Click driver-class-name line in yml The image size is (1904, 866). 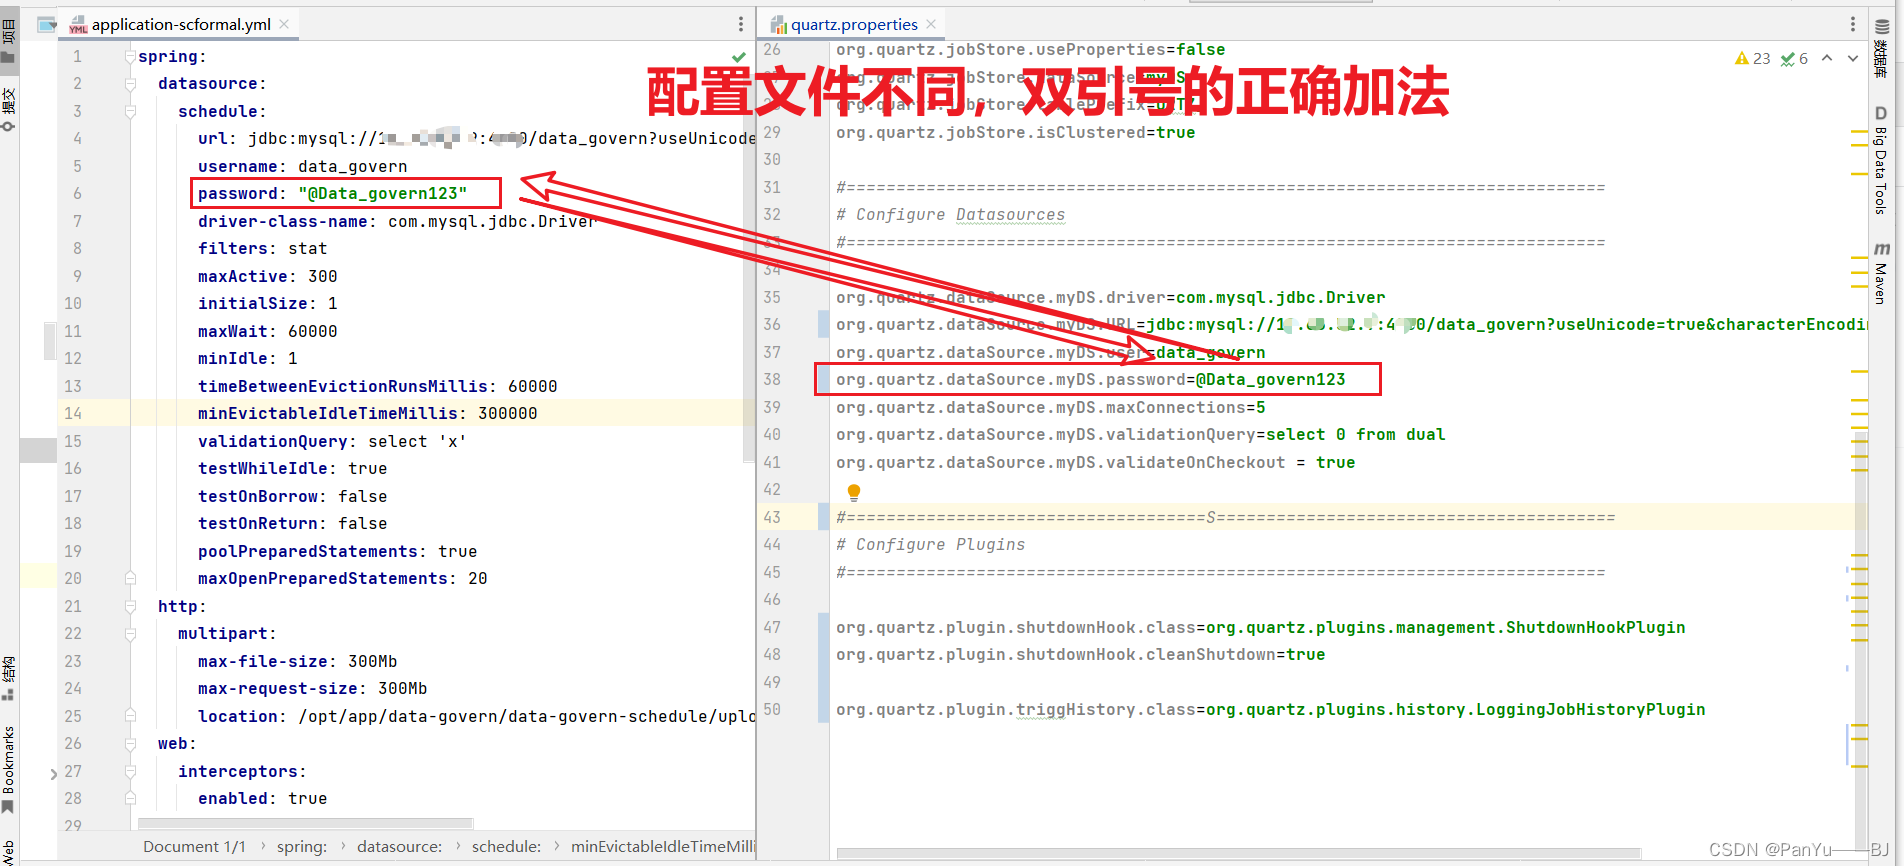pyautogui.click(x=397, y=222)
